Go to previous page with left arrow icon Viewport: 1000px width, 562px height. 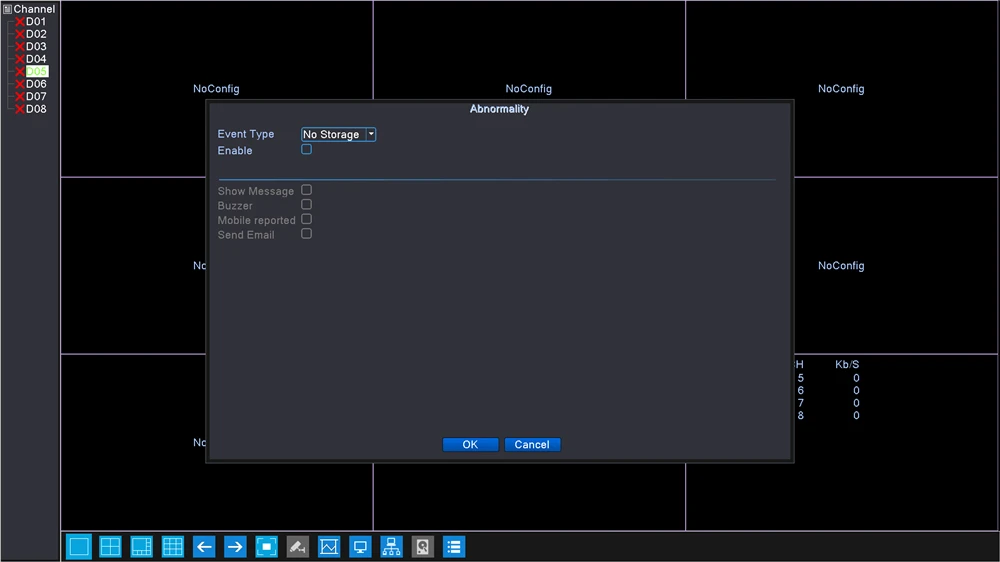tap(204, 547)
